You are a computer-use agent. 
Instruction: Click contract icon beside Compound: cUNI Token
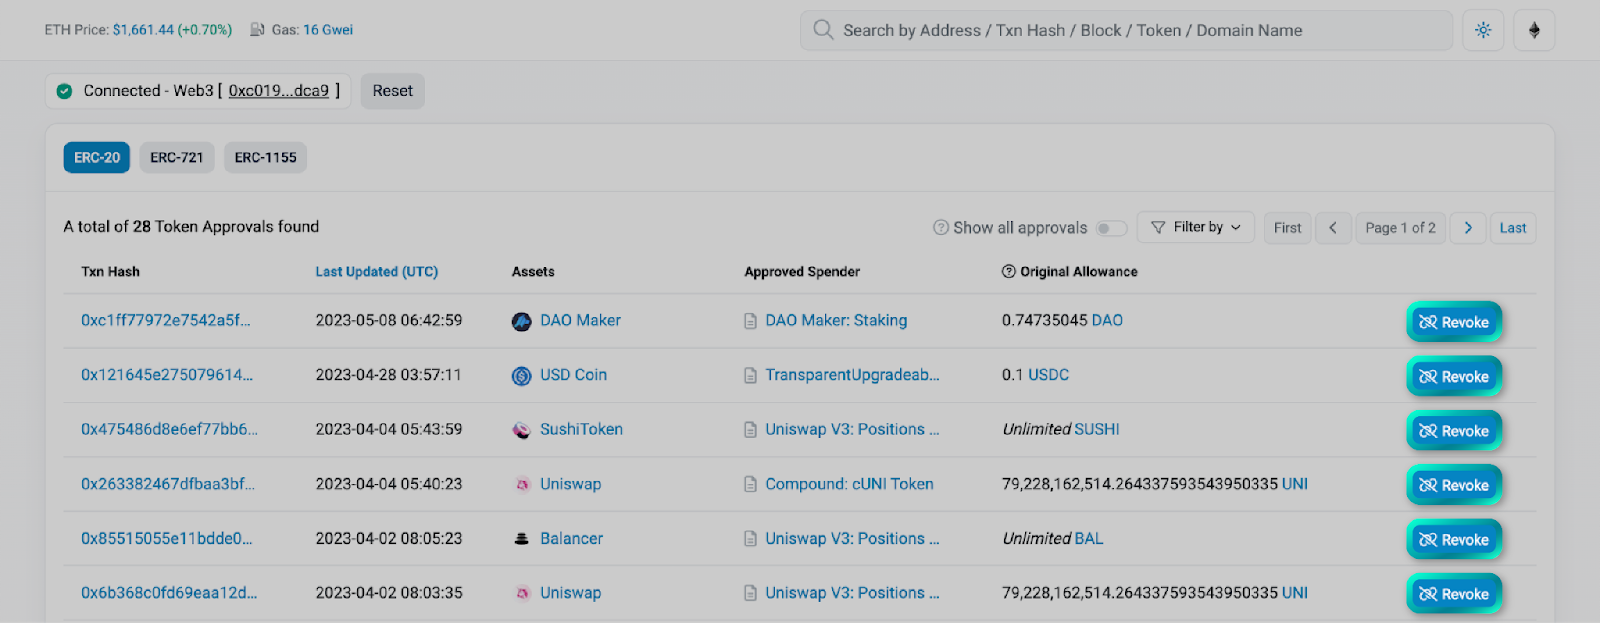coord(750,484)
